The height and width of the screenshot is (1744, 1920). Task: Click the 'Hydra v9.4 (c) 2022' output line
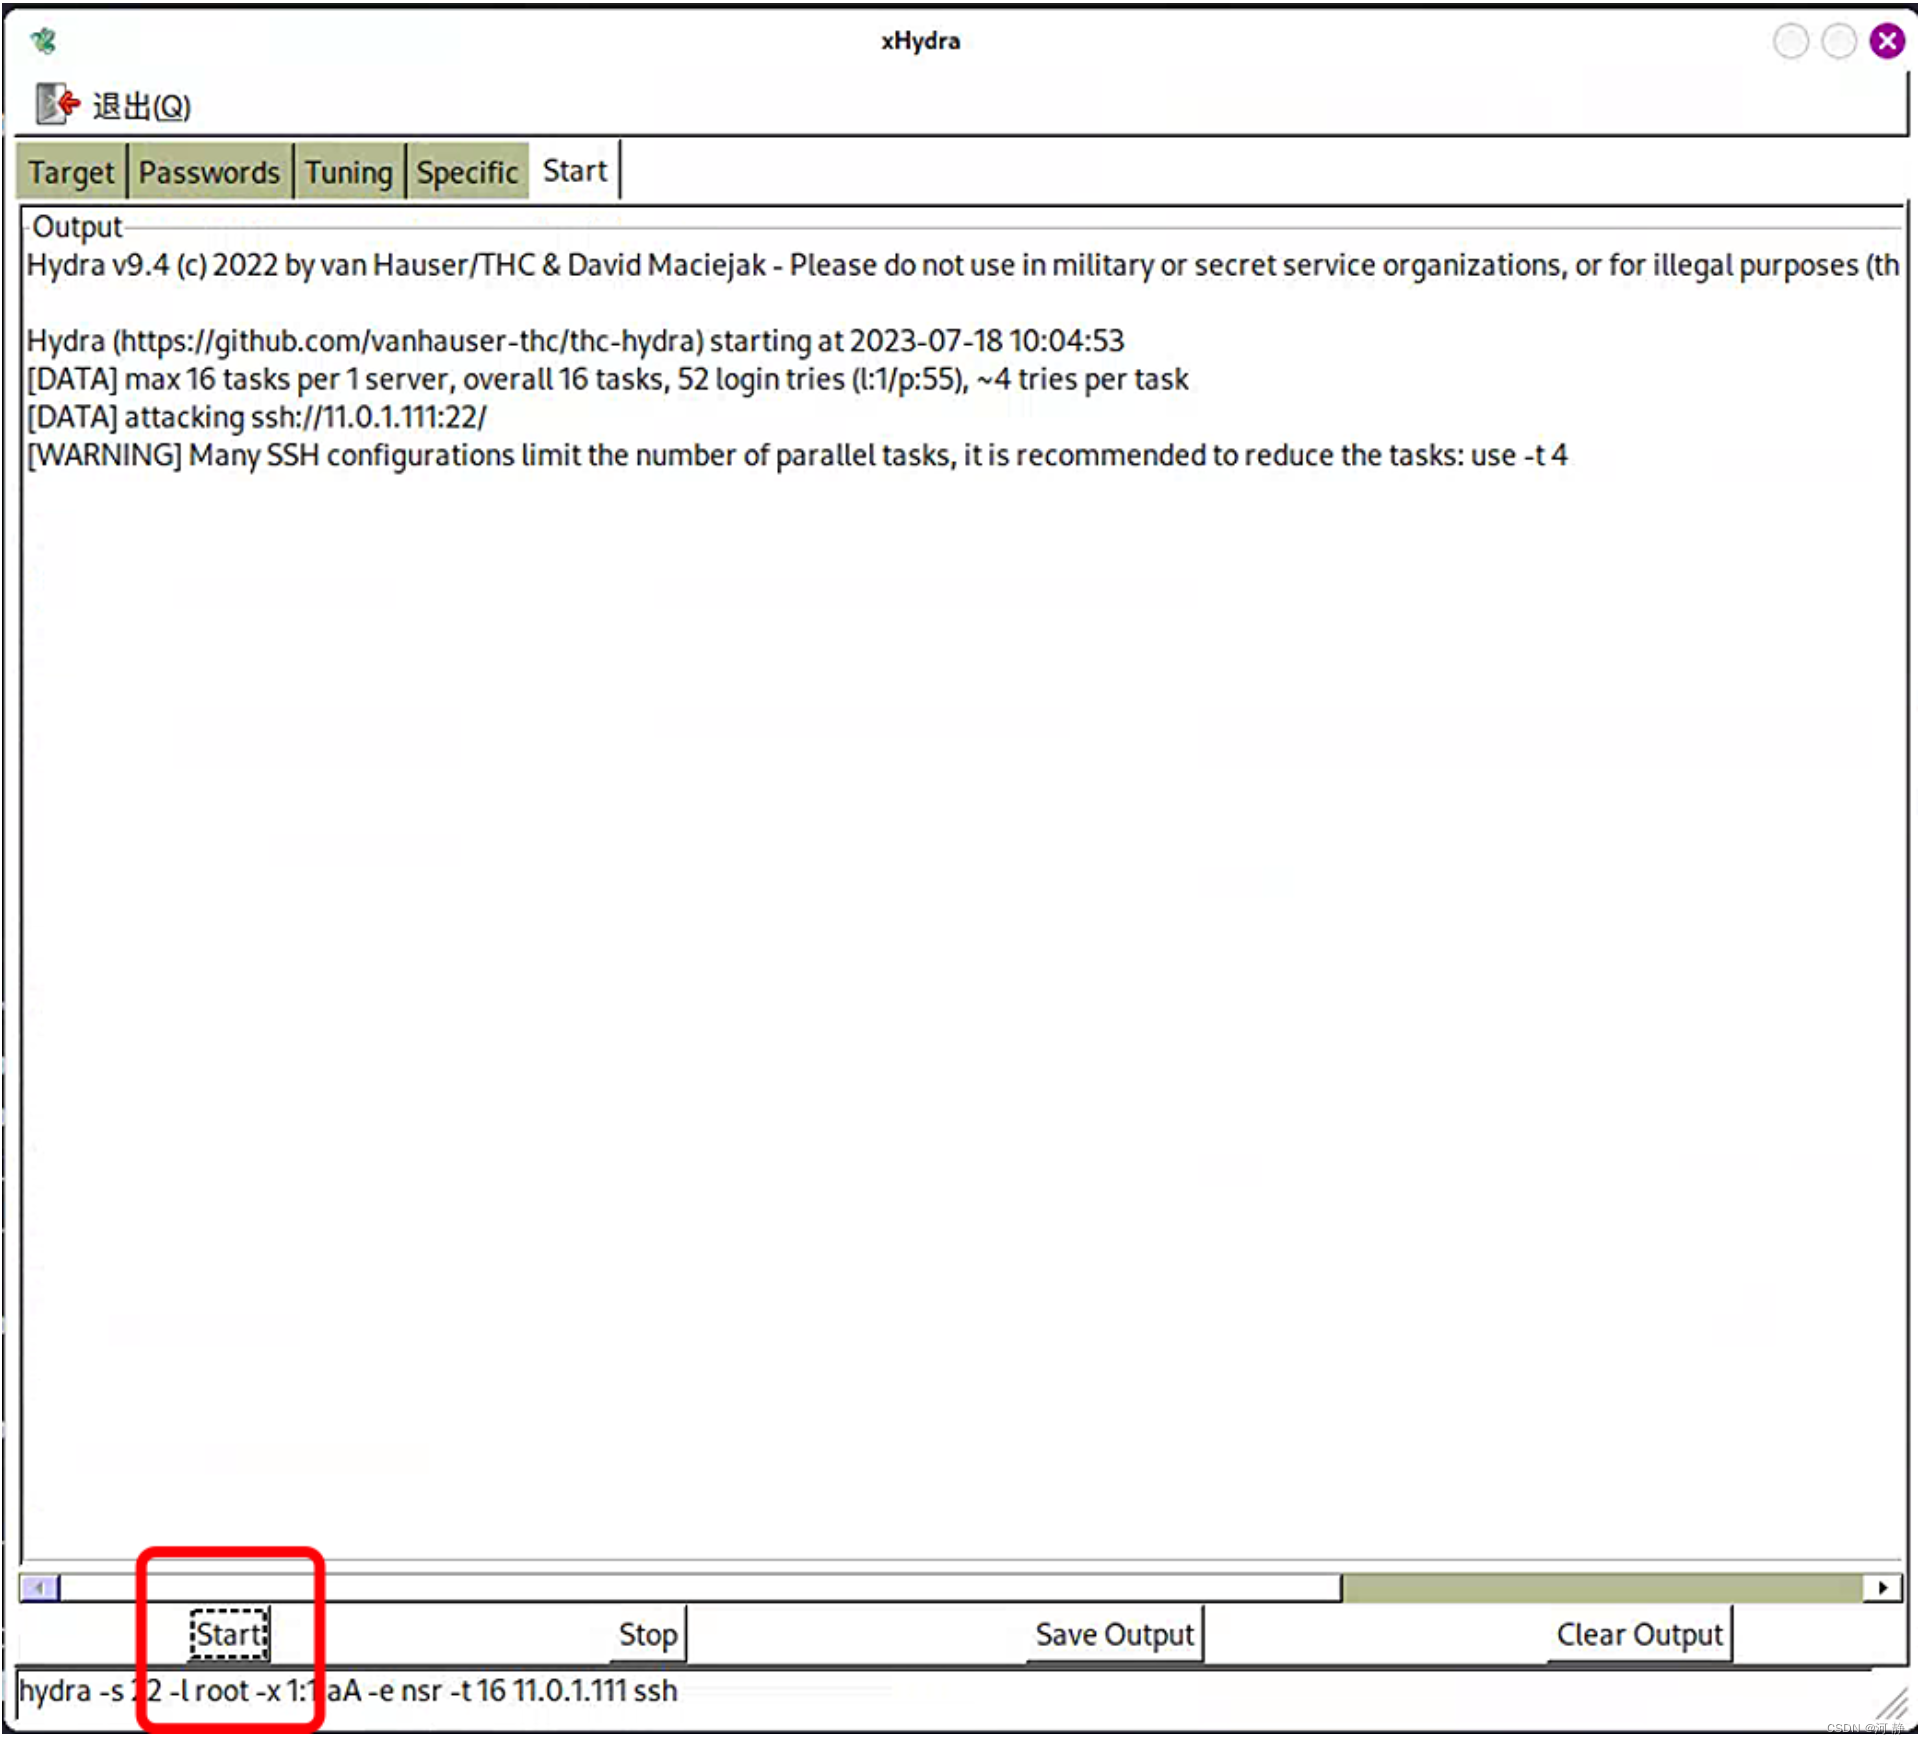[x=963, y=265]
